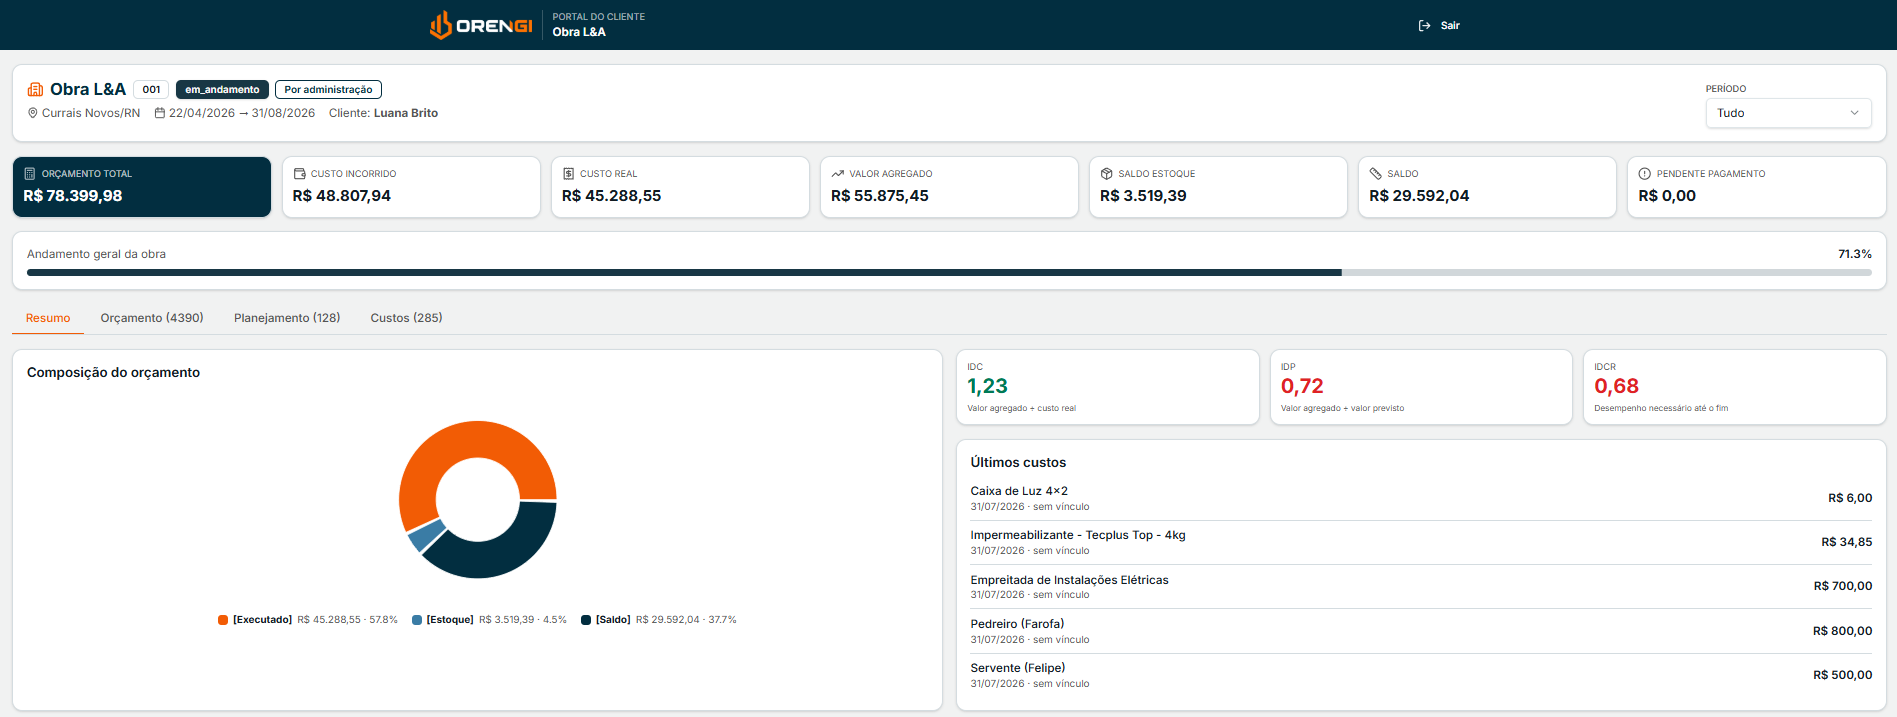
Task: Click the calendar icon next to the date range
Action: click(159, 113)
